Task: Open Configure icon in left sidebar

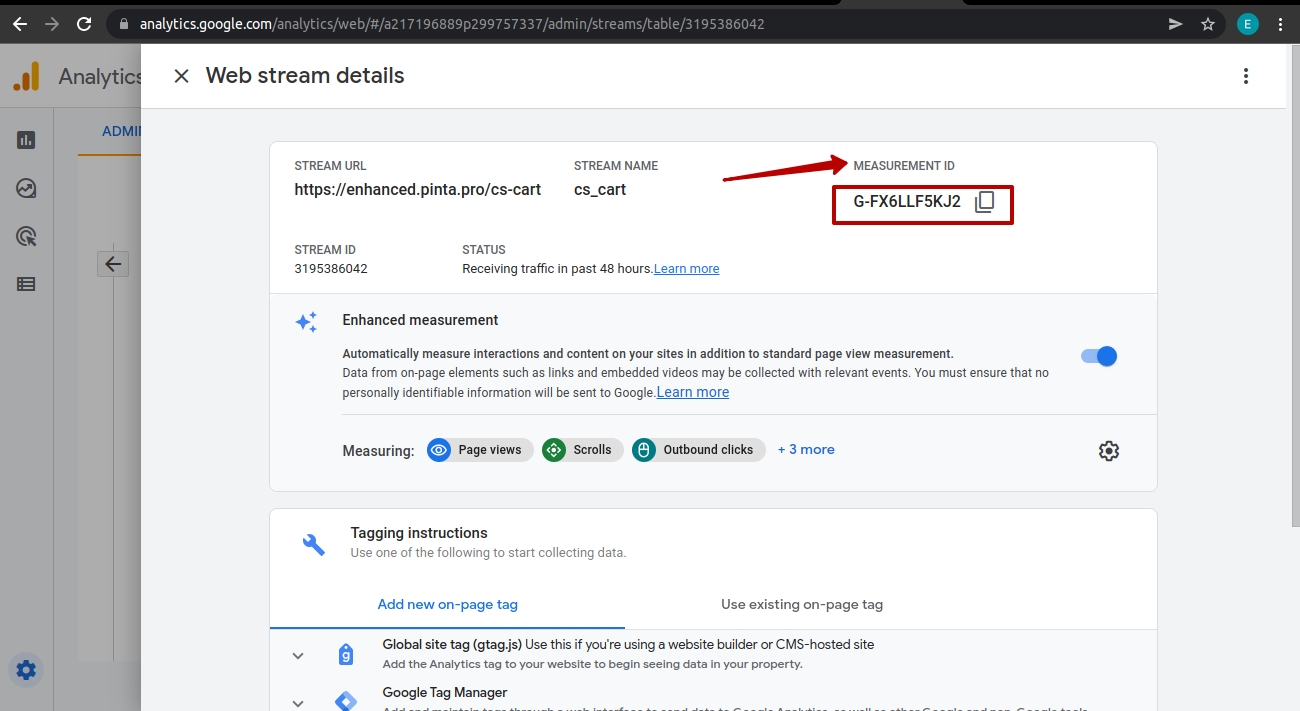Action: pyautogui.click(x=27, y=284)
